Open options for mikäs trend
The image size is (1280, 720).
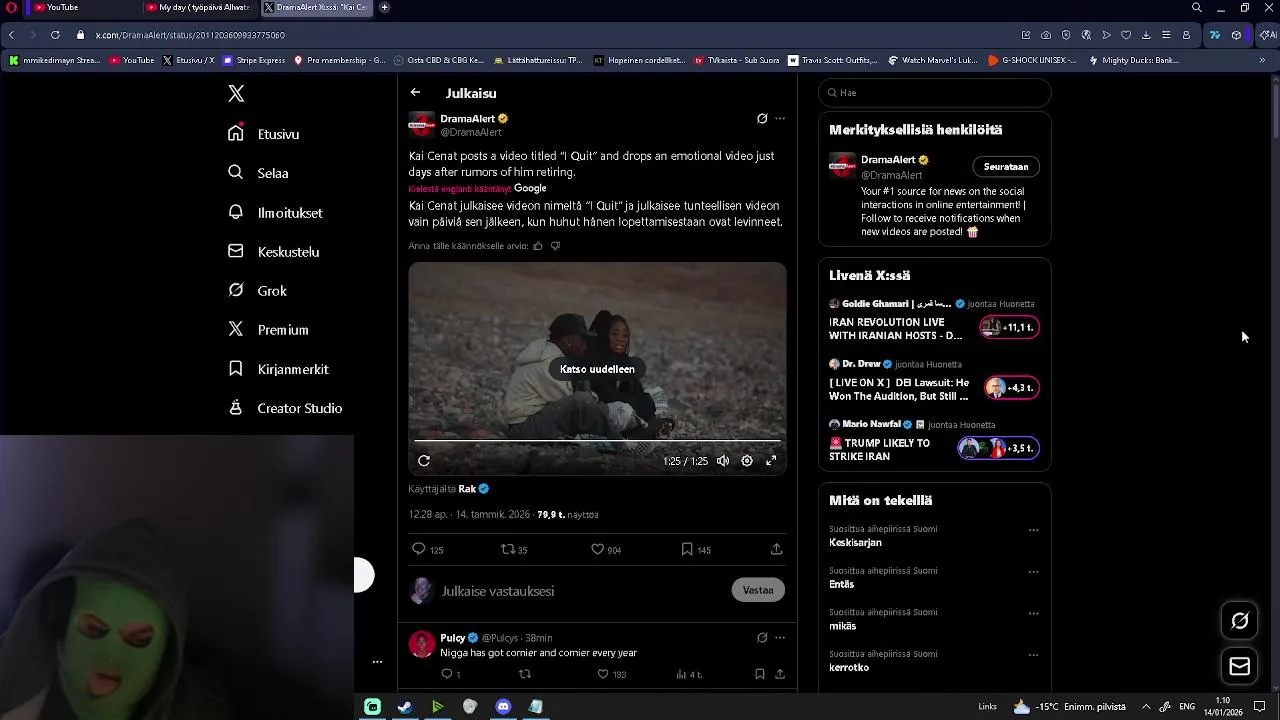(1034, 614)
